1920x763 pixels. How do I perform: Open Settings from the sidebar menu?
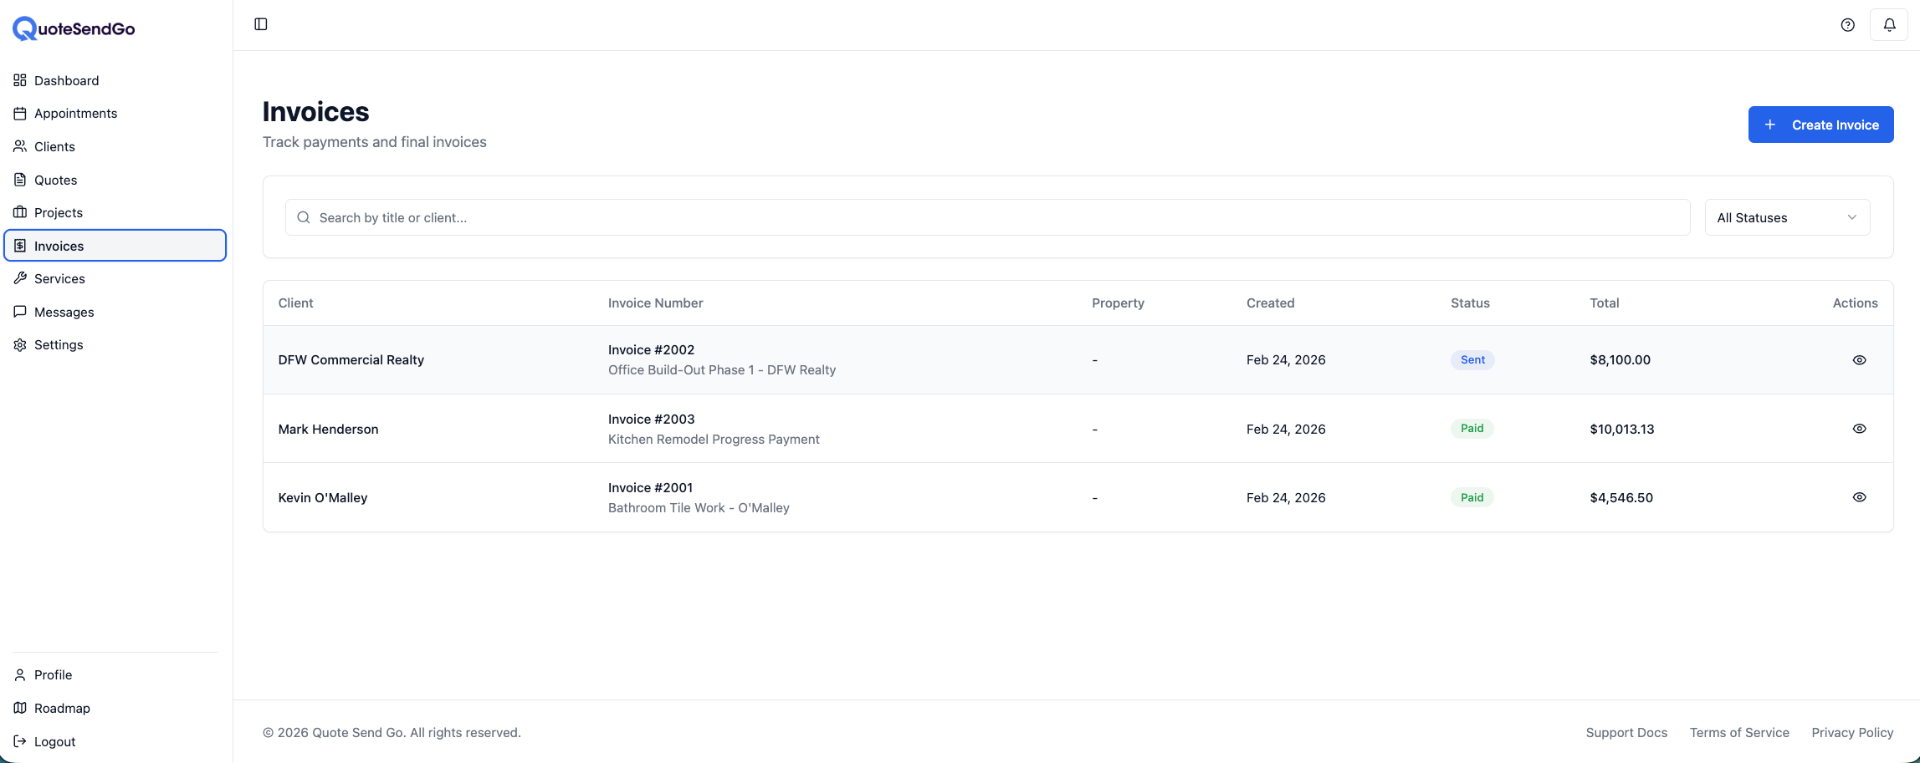tap(60, 344)
